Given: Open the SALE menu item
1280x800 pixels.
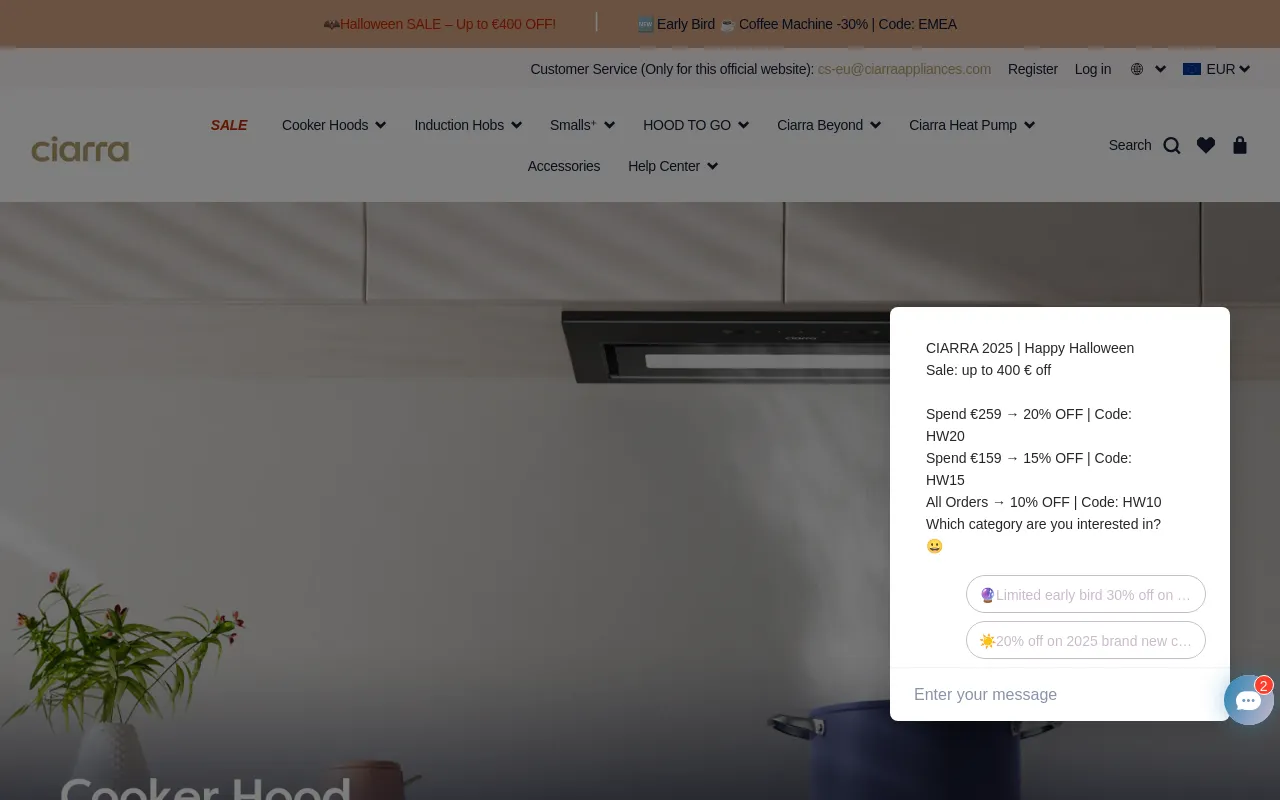Looking at the screenshot, I should (x=229, y=125).
